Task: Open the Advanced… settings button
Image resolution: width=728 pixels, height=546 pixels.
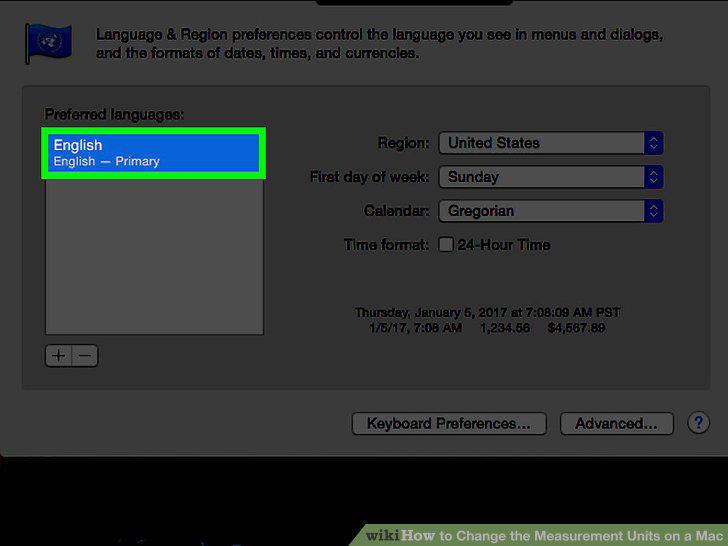Action: (617, 423)
